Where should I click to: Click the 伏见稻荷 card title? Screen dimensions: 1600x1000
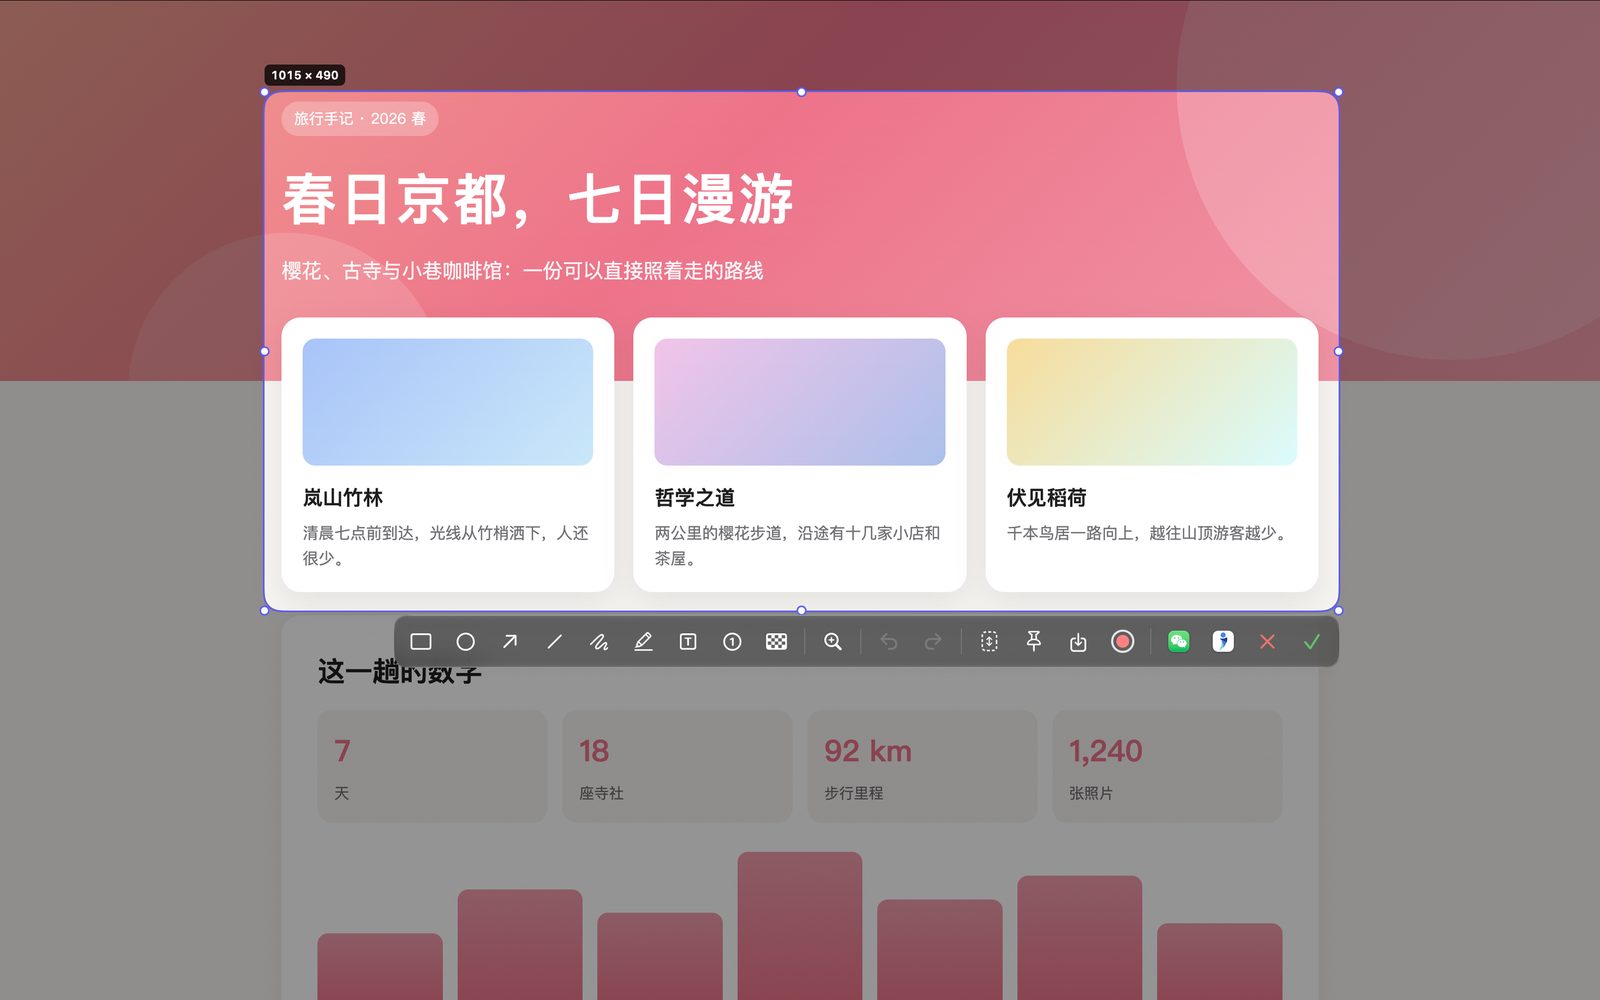[x=1047, y=497]
